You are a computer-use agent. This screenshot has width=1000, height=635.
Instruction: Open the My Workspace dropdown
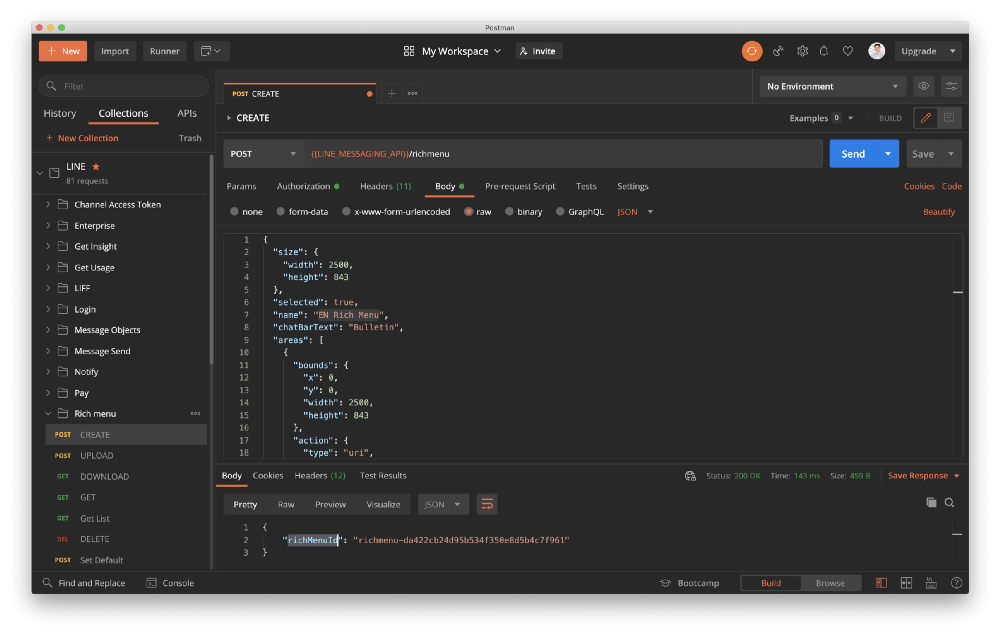pos(452,51)
